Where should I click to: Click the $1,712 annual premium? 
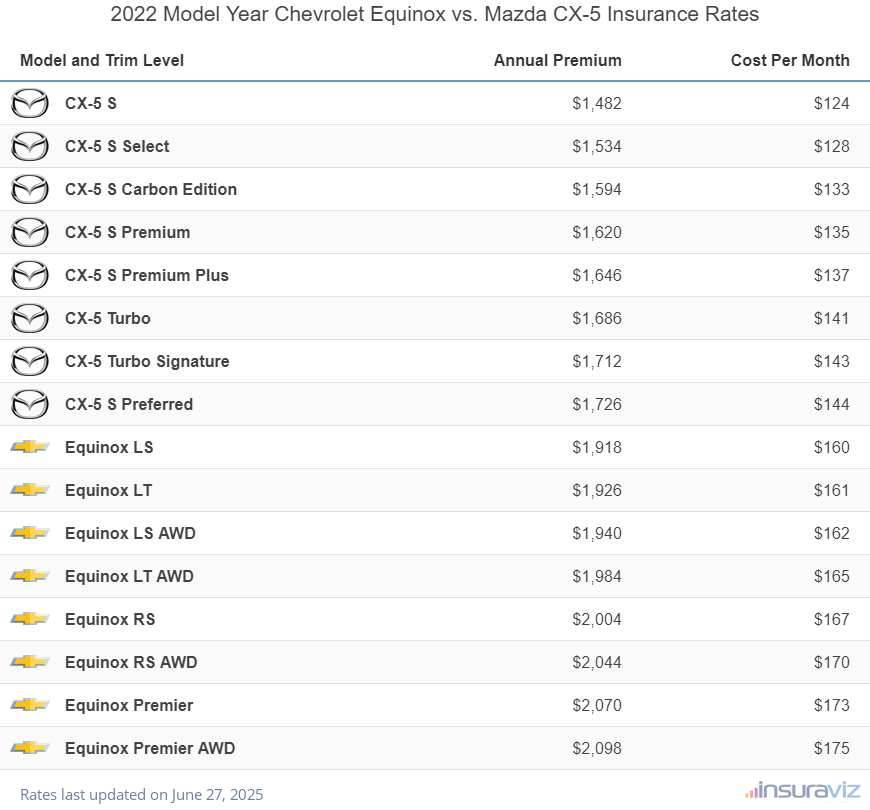coord(597,361)
